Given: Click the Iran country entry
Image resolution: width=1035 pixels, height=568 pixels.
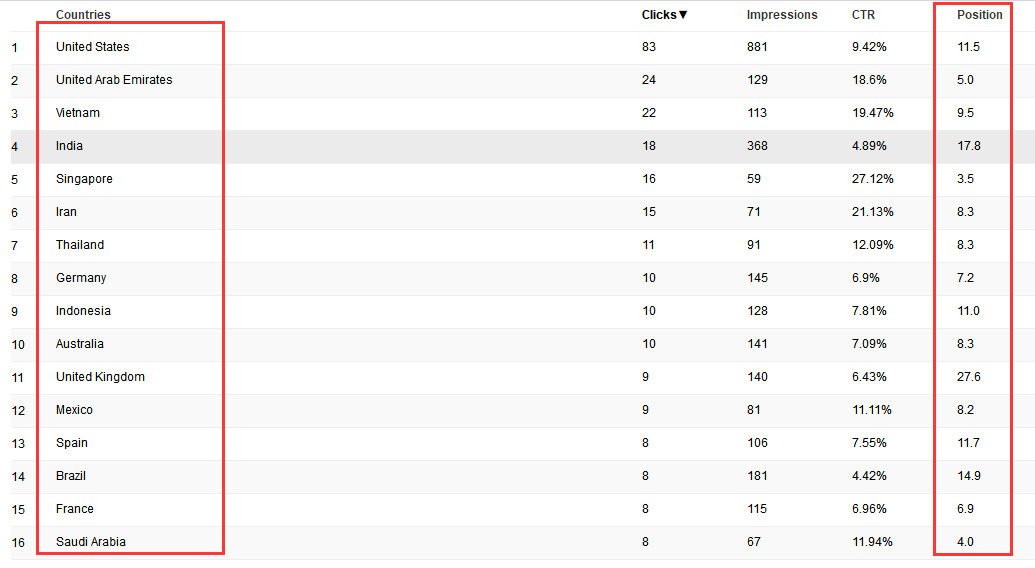Looking at the screenshot, I should pyautogui.click(x=66, y=212).
